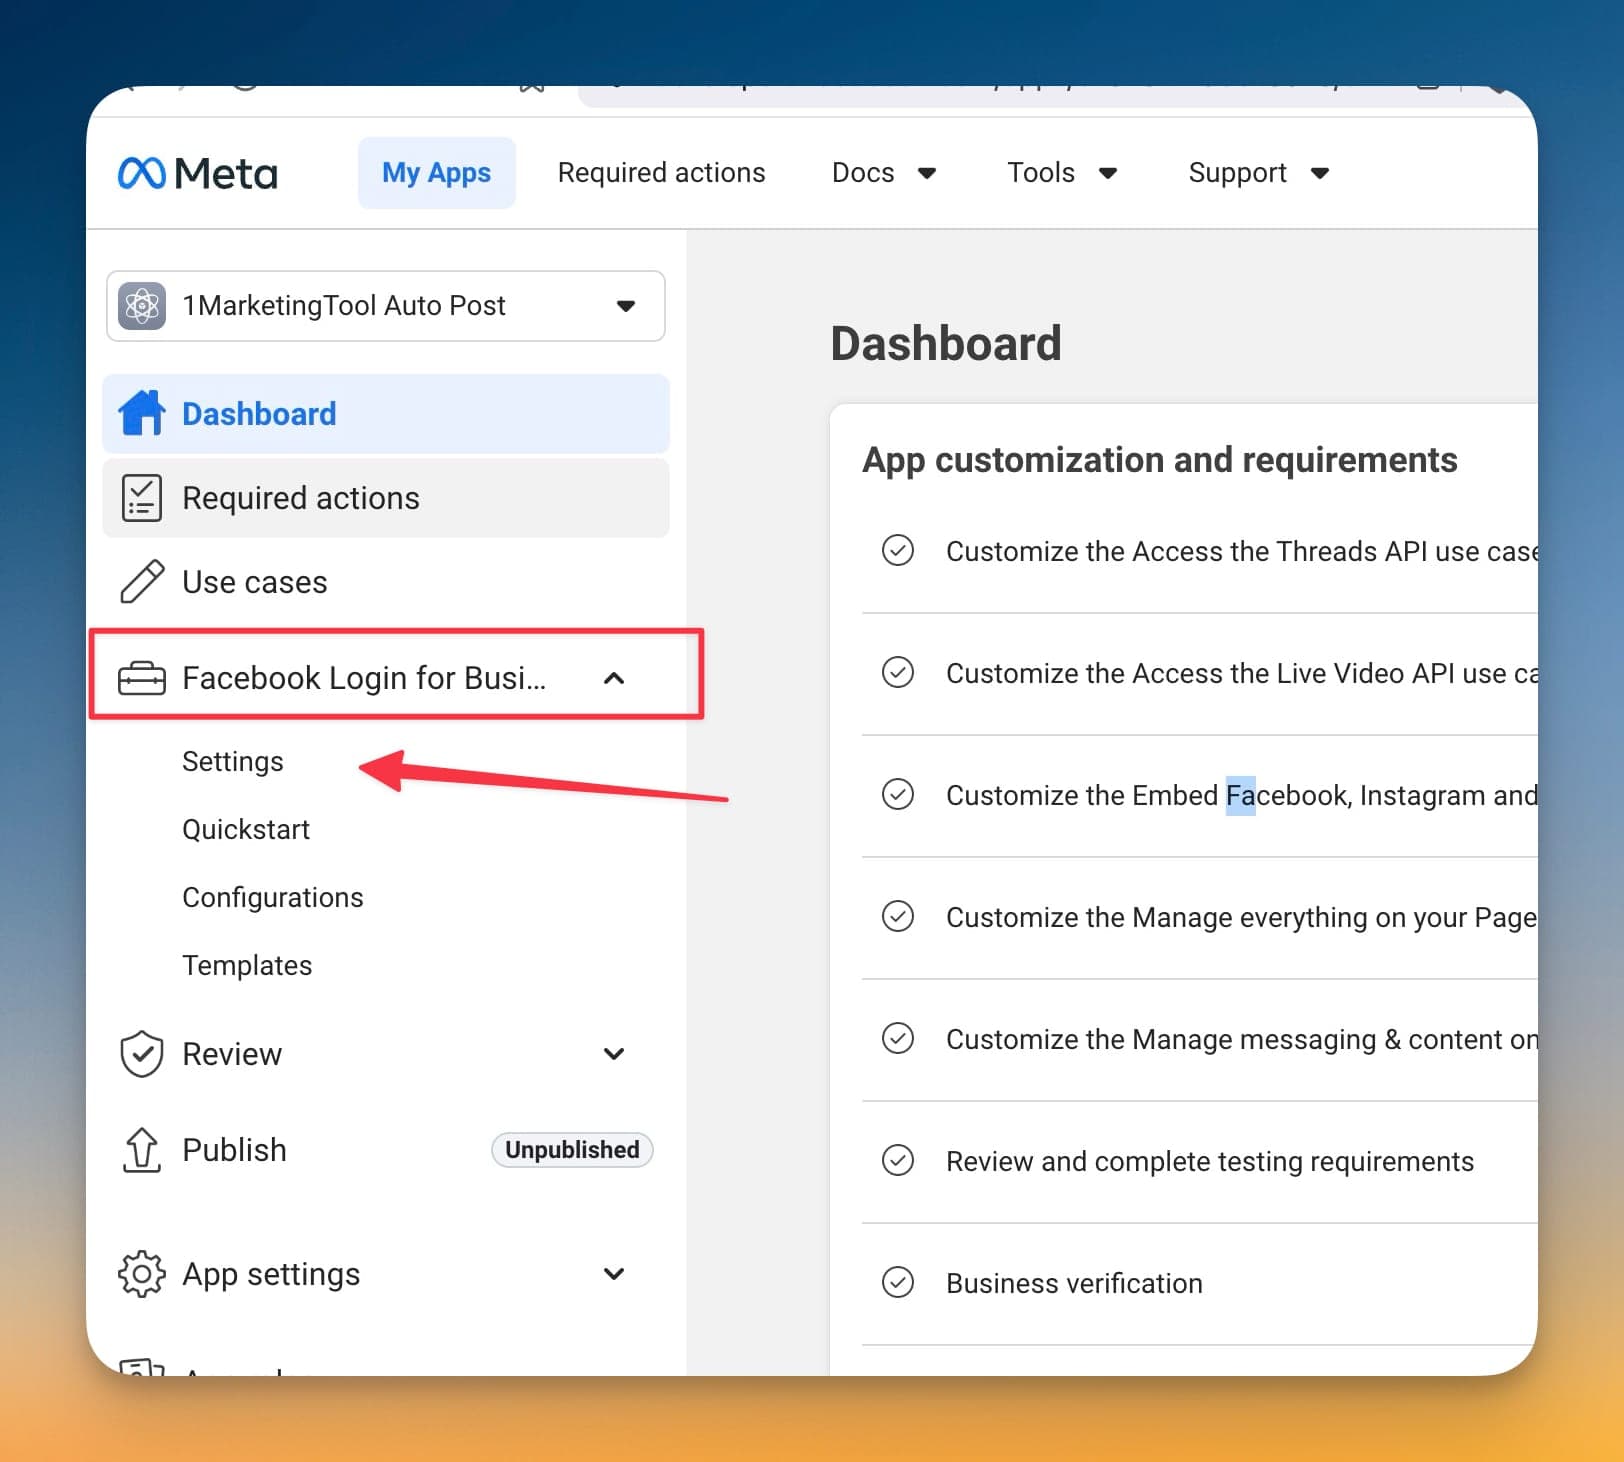Click the Dashboard page heading

[x=946, y=343]
